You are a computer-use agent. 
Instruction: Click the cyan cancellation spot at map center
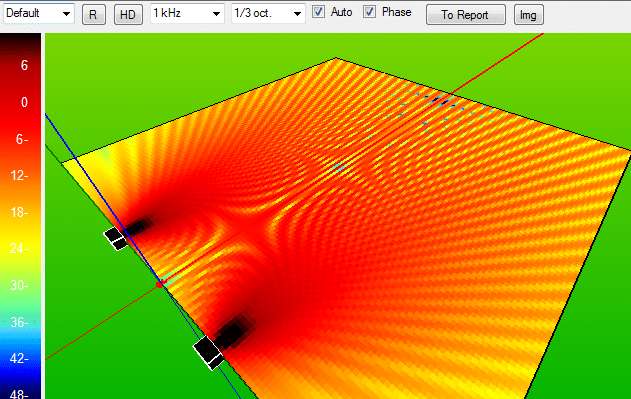coord(339,167)
